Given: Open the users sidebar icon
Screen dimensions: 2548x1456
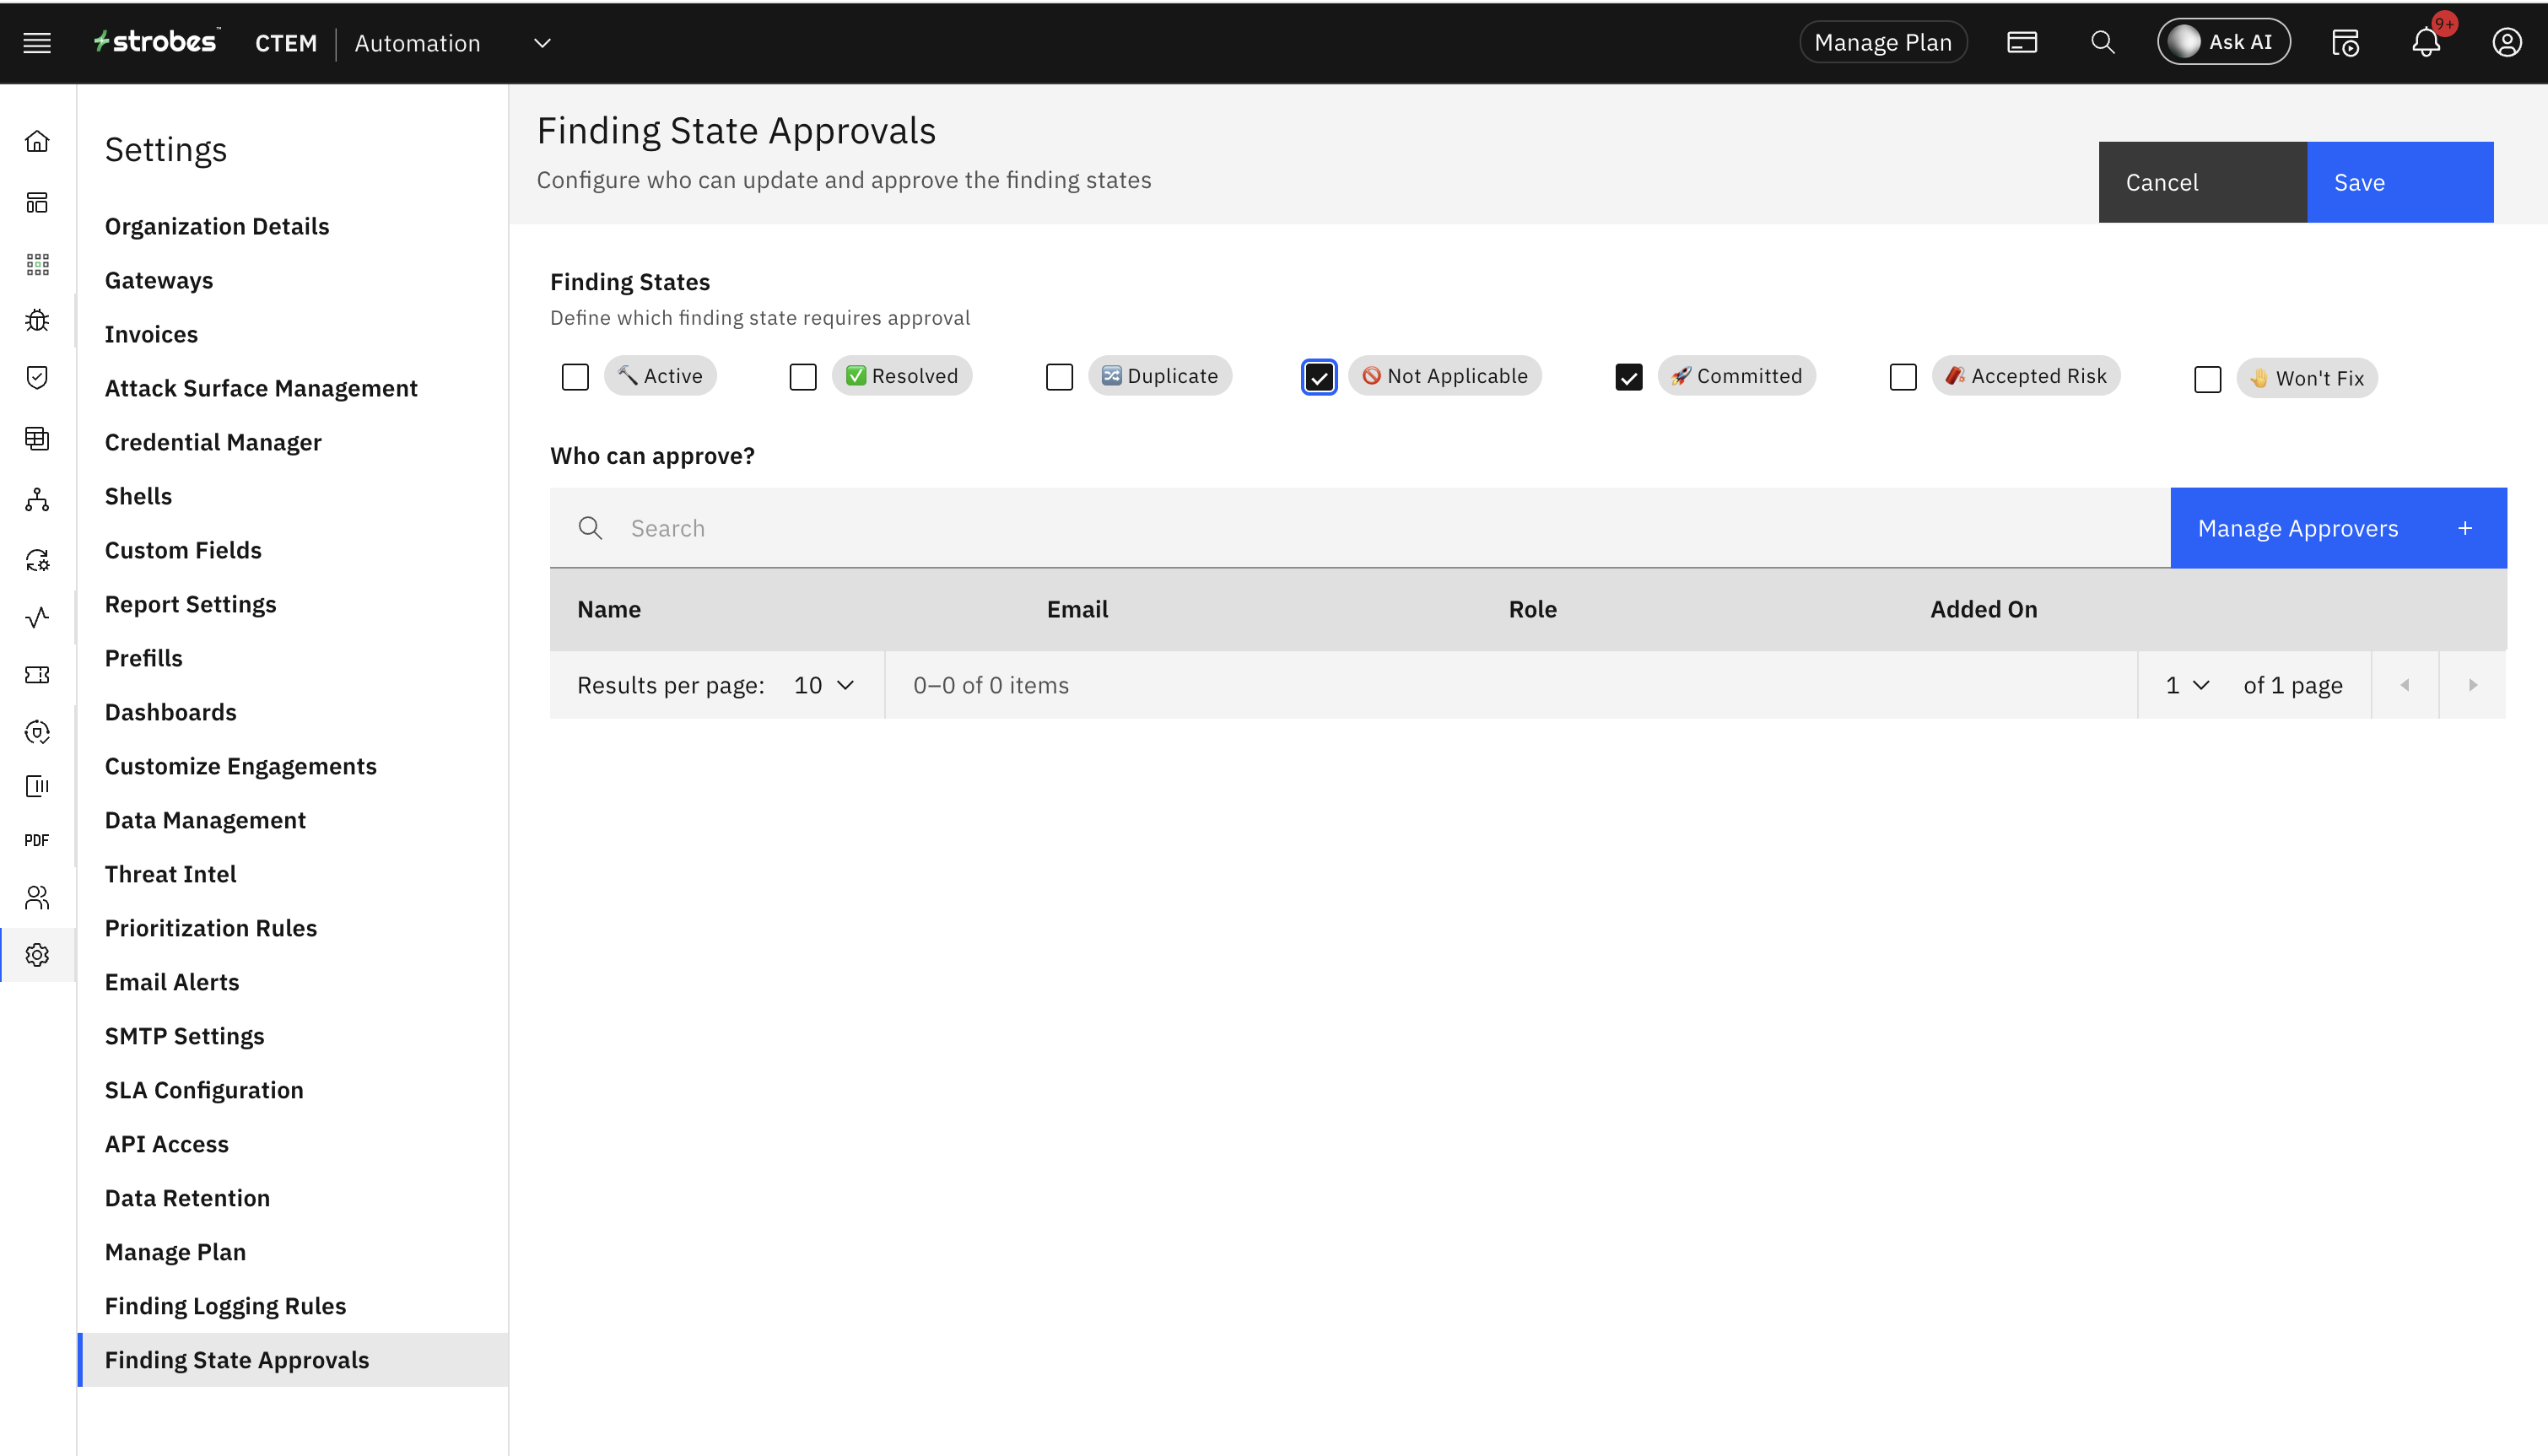Looking at the screenshot, I should [x=37, y=897].
